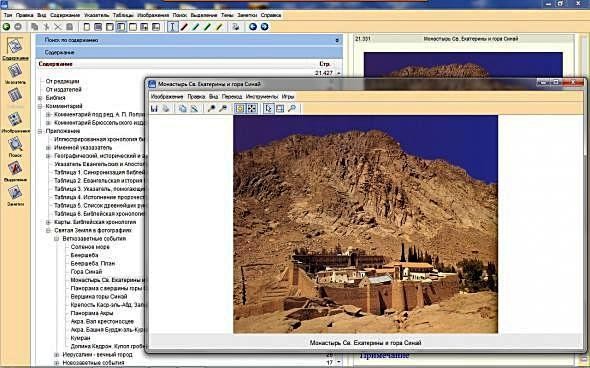
Task: Toggle the first page layout button
Action: pos(87,27)
